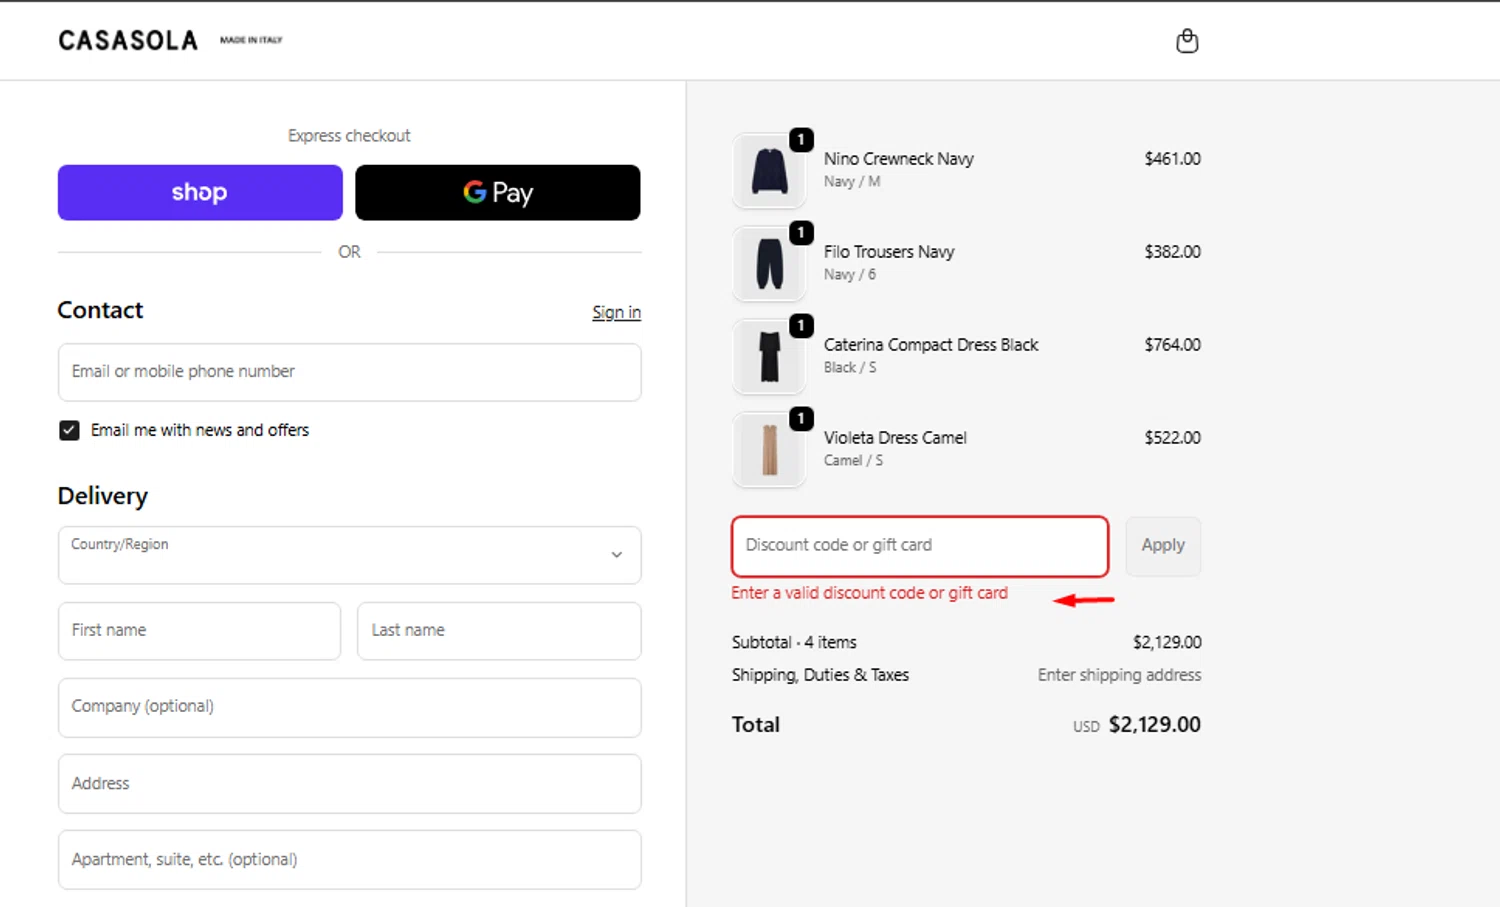Select the Shipping, Duties & Taxes label
This screenshot has height=907, width=1500.
point(820,675)
